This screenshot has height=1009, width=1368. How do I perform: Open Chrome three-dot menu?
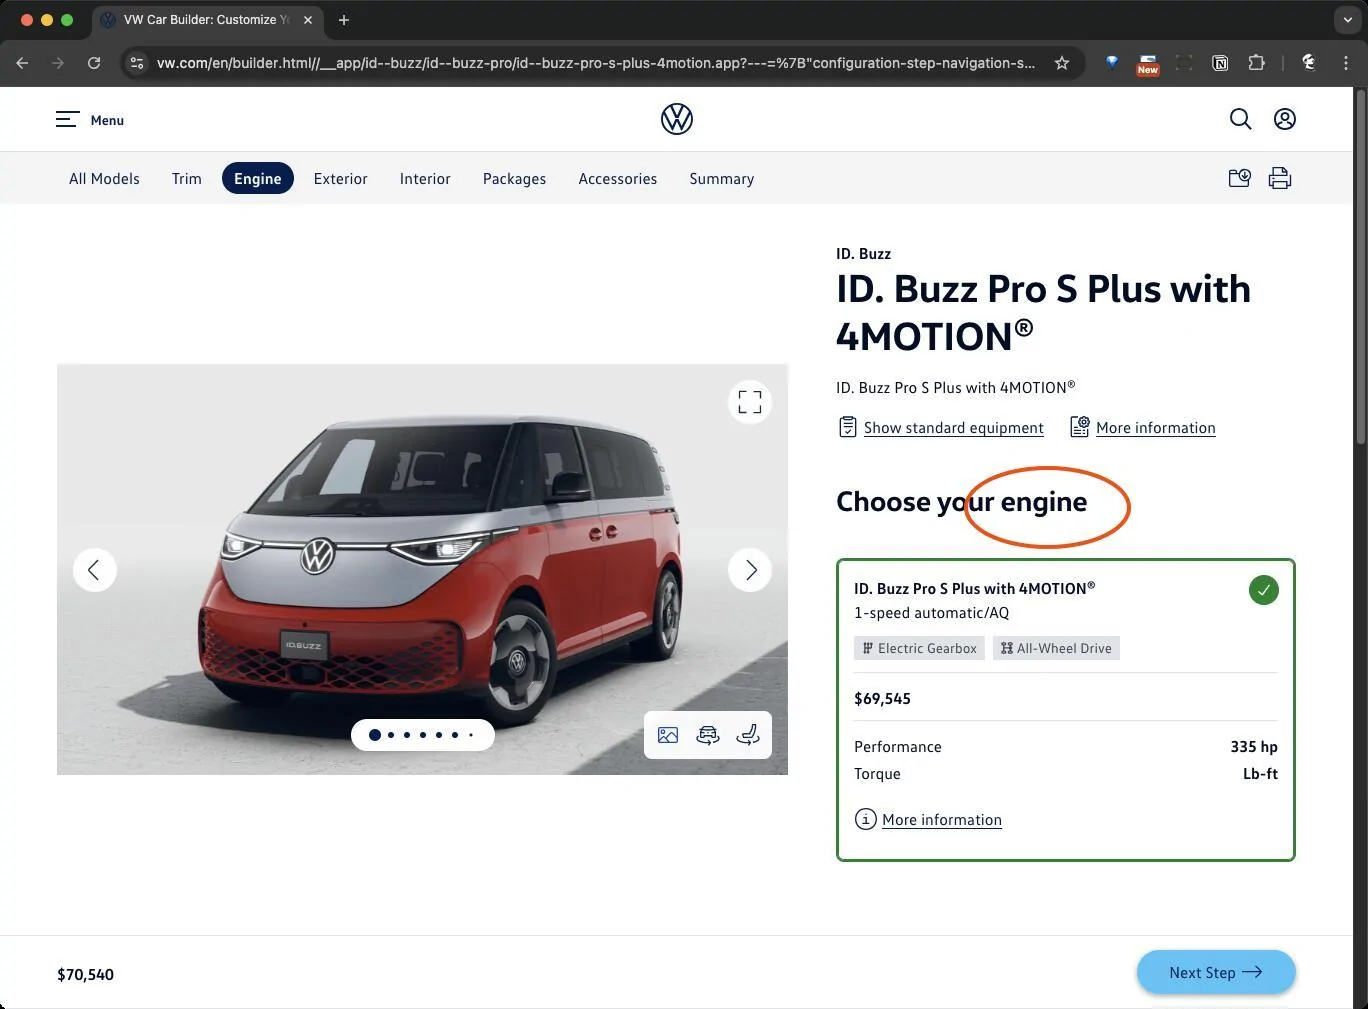click(1346, 63)
